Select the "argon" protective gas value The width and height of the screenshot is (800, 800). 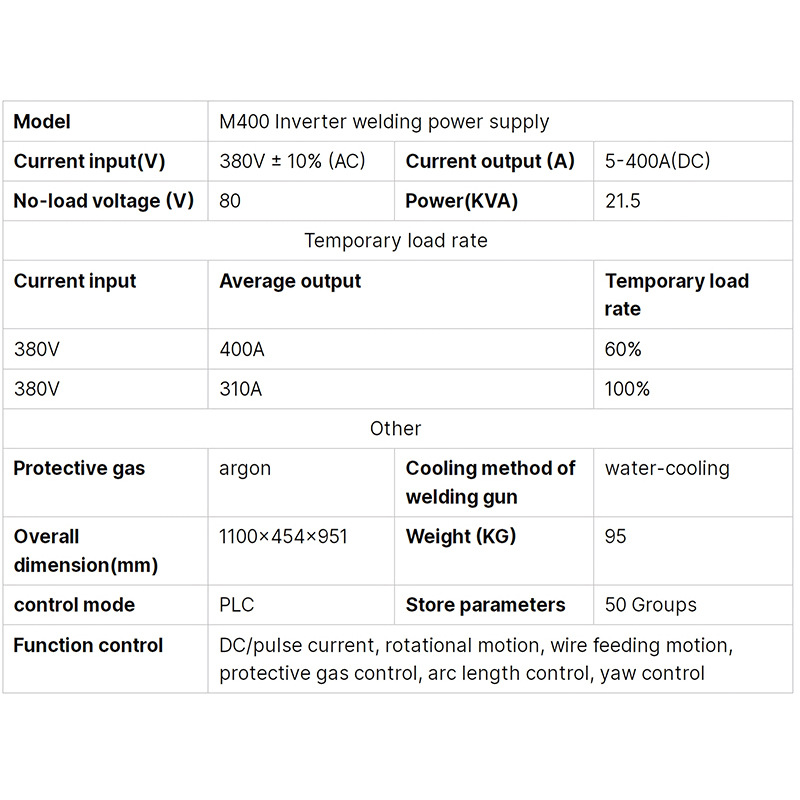(245, 468)
